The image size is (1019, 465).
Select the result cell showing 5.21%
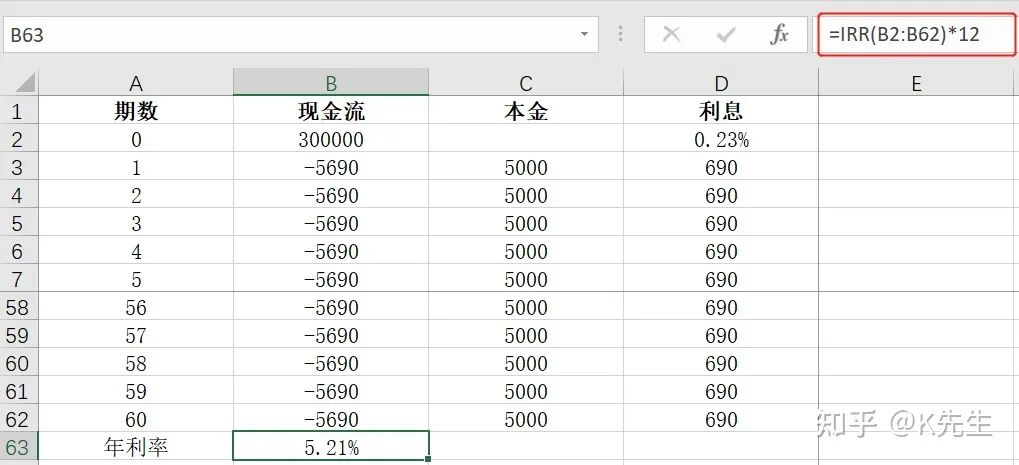331,447
